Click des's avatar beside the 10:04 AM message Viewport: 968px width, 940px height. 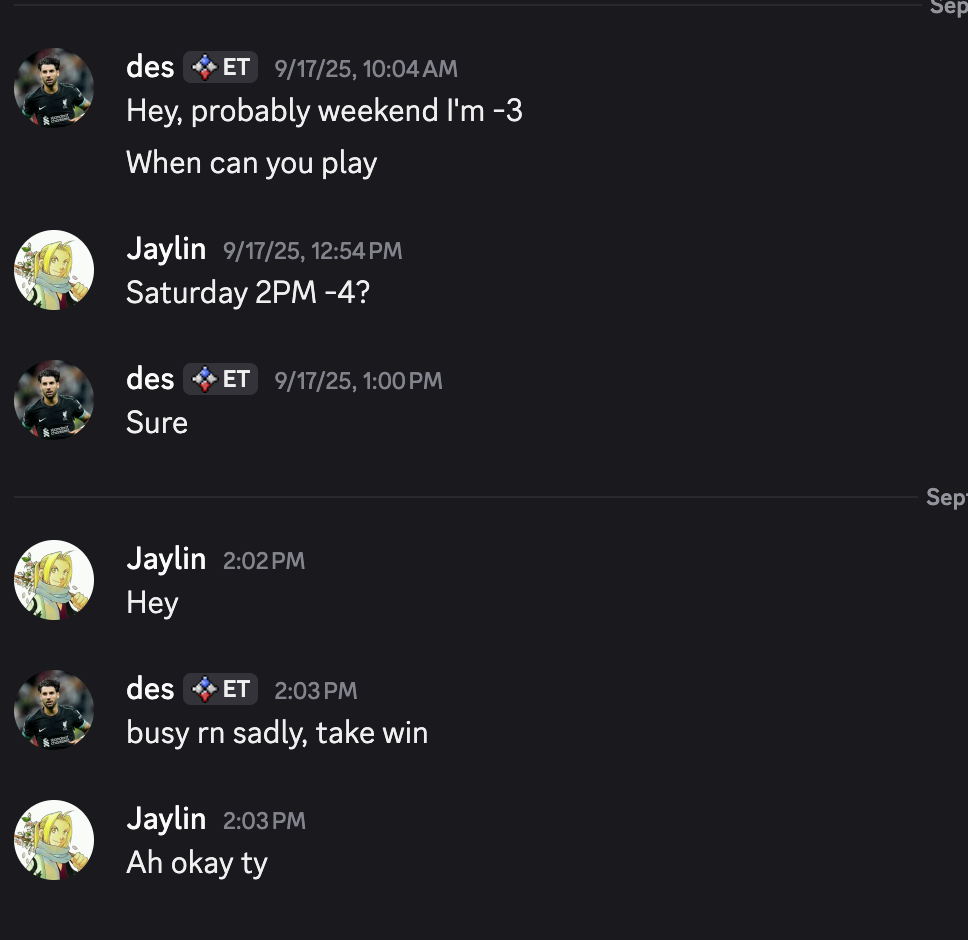[x=54, y=88]
